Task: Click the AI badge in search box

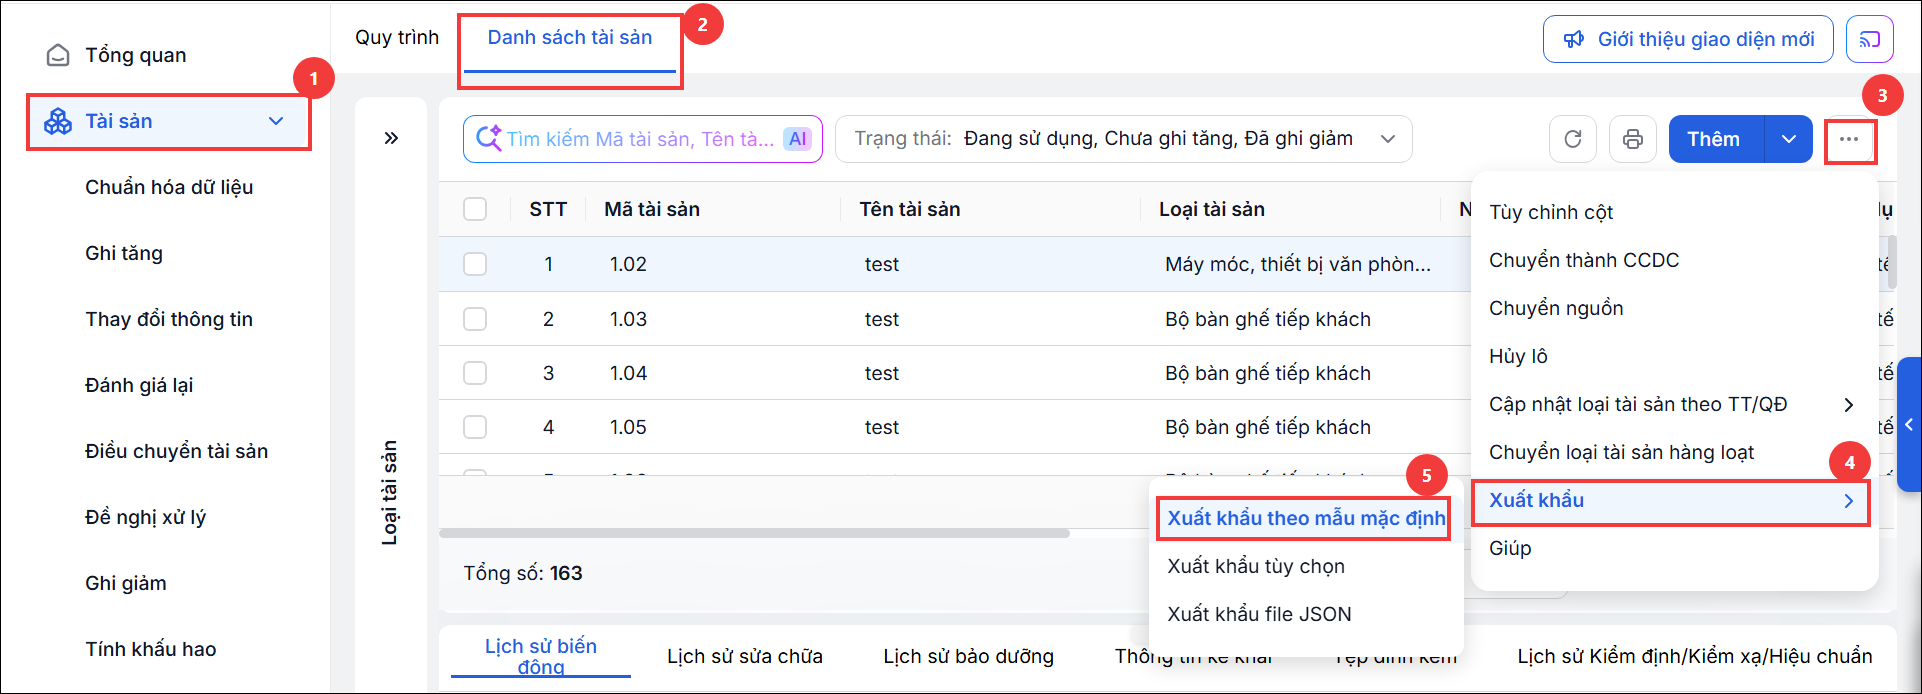Action: 797,139
